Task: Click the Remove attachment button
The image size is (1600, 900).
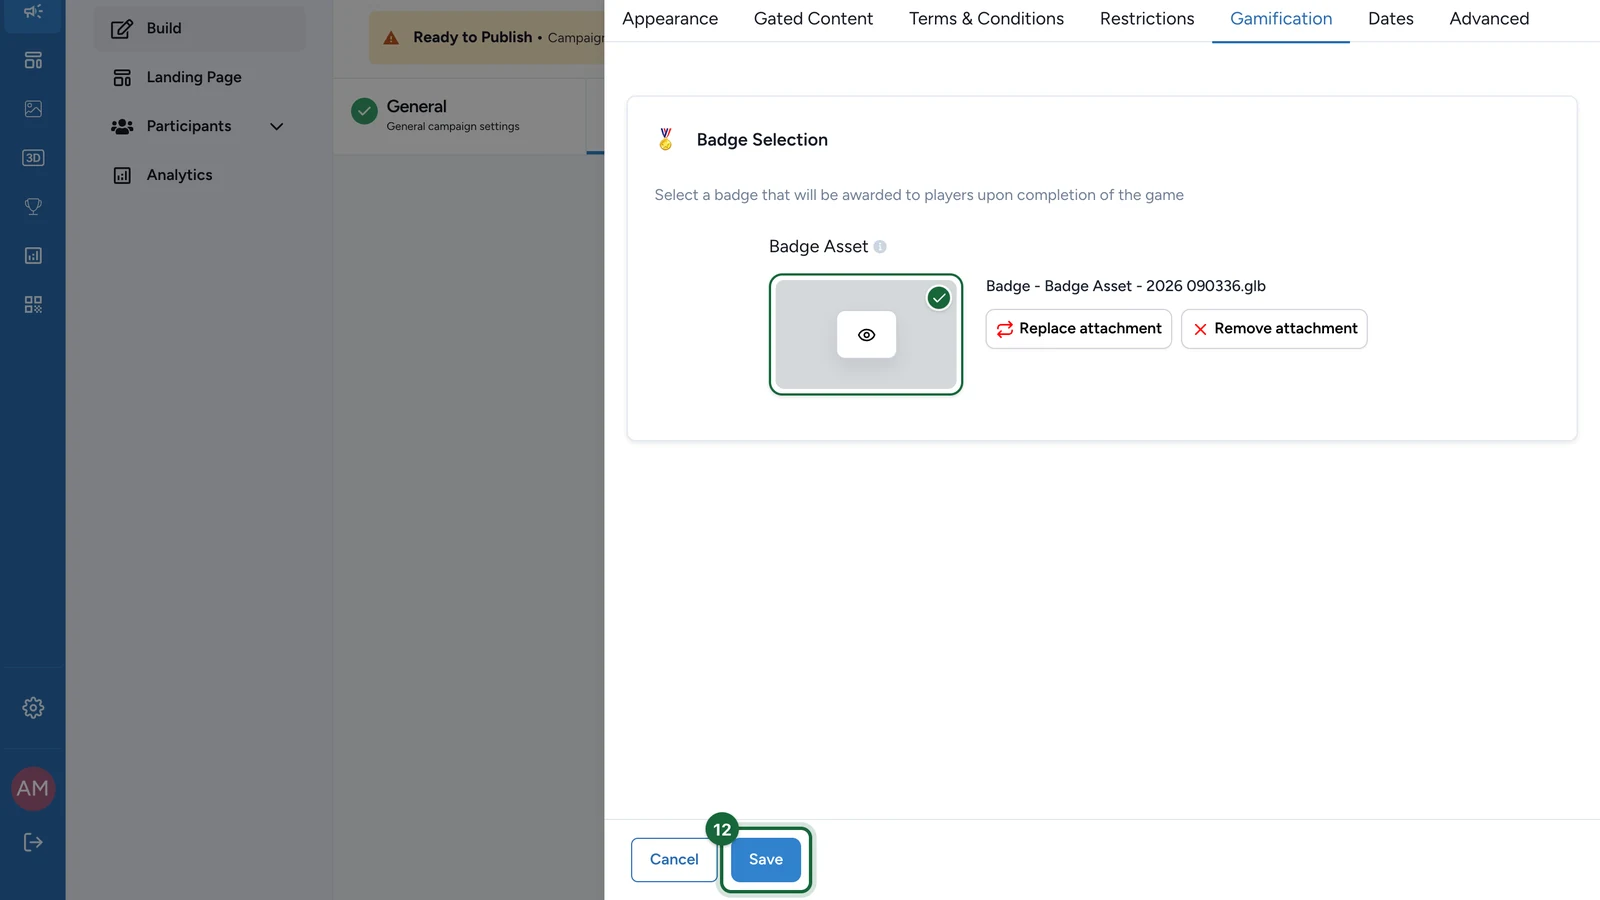Action: (1274, 329)
